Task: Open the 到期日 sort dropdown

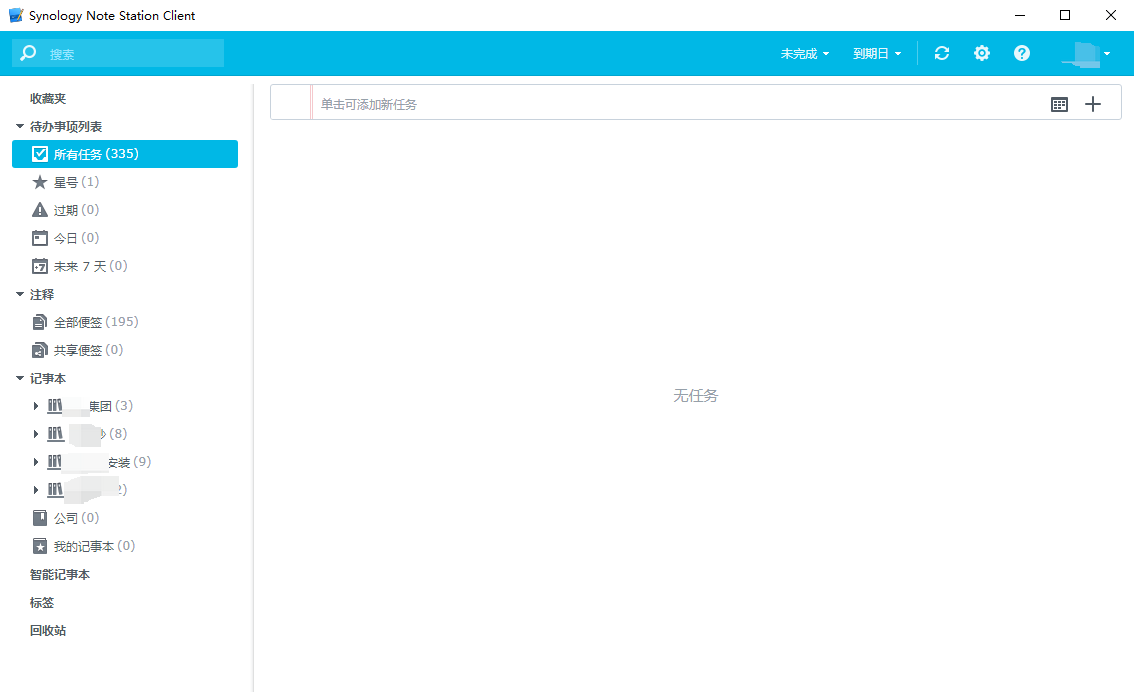Action: pyautogui.click(x=877, y=54)
